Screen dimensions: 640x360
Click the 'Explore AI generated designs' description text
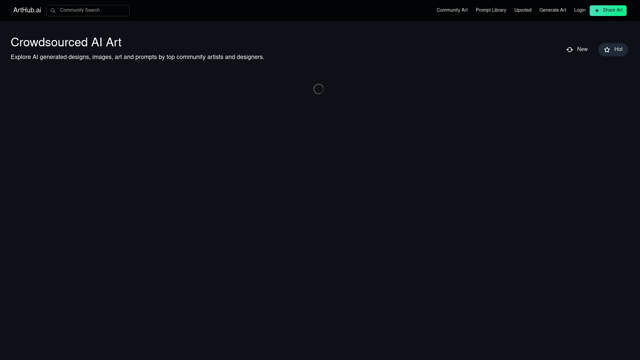coord(137,57)
